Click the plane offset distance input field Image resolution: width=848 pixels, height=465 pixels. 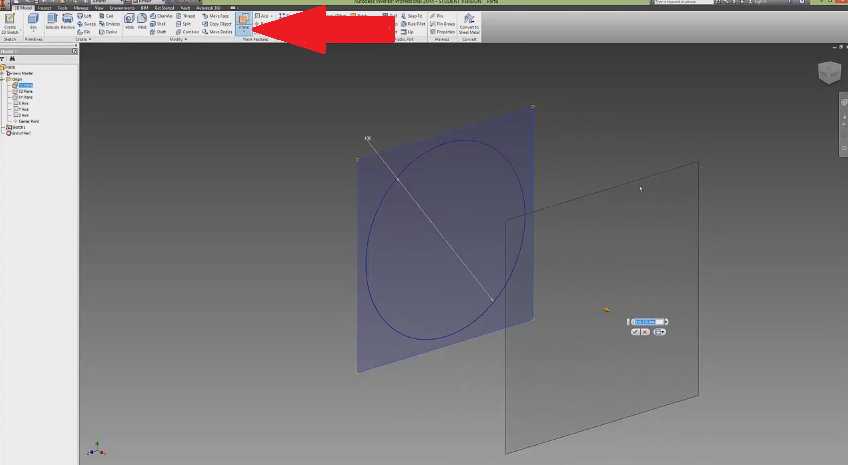[647, 322]
